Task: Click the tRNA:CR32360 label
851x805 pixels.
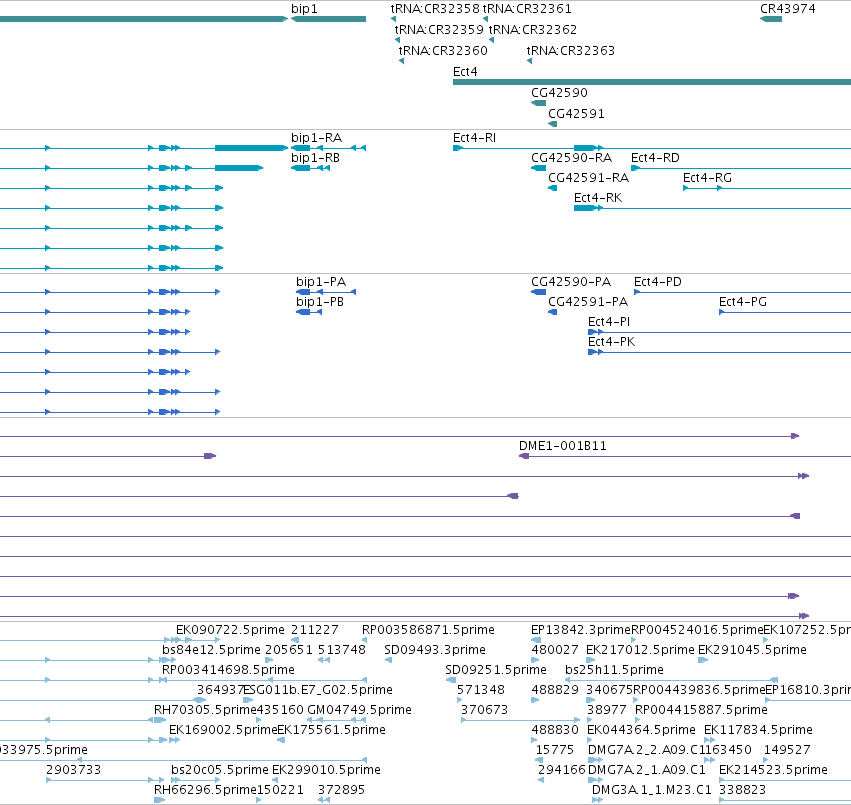Action: [443, 51]
